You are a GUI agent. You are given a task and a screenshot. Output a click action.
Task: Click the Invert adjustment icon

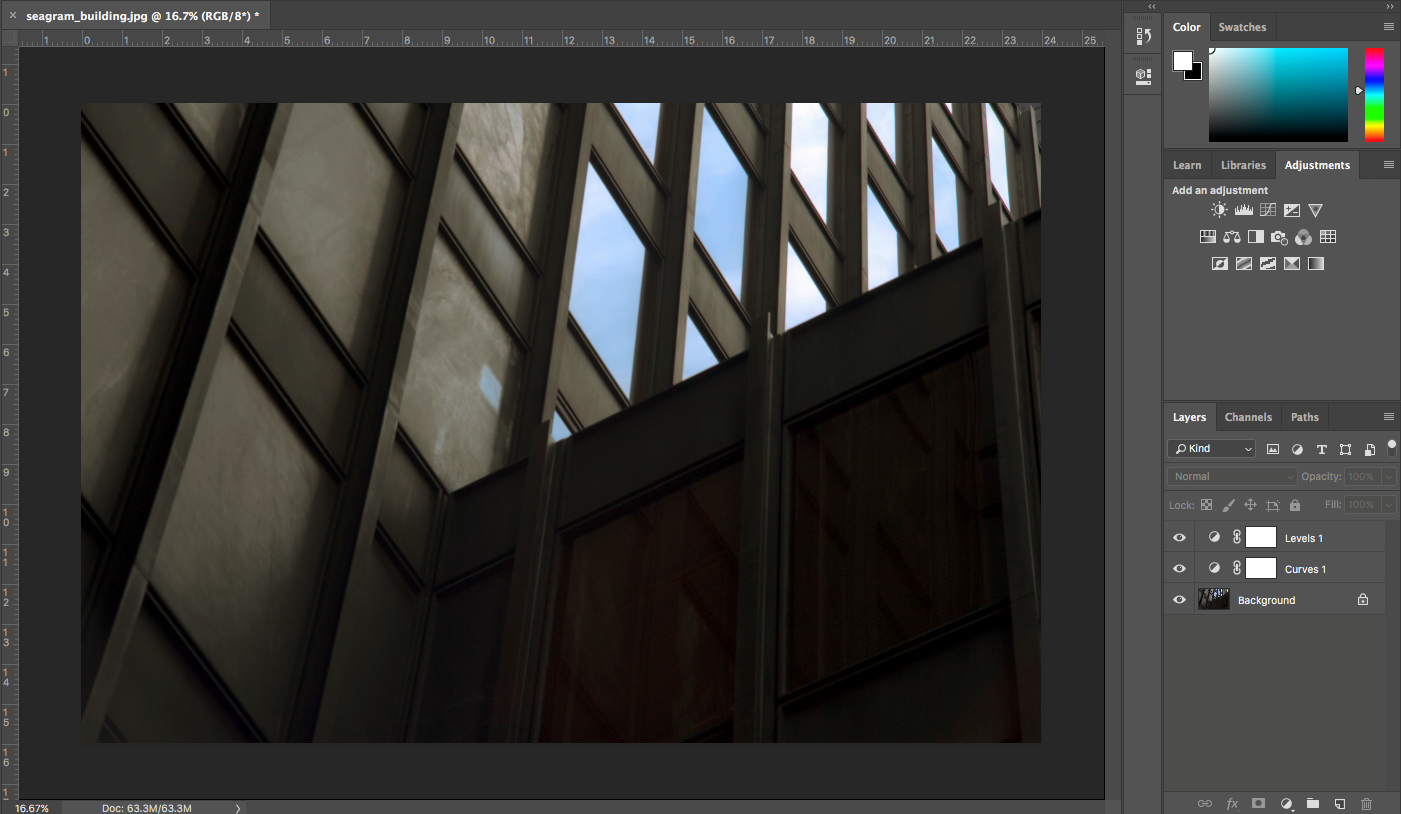pos(1219,264)
